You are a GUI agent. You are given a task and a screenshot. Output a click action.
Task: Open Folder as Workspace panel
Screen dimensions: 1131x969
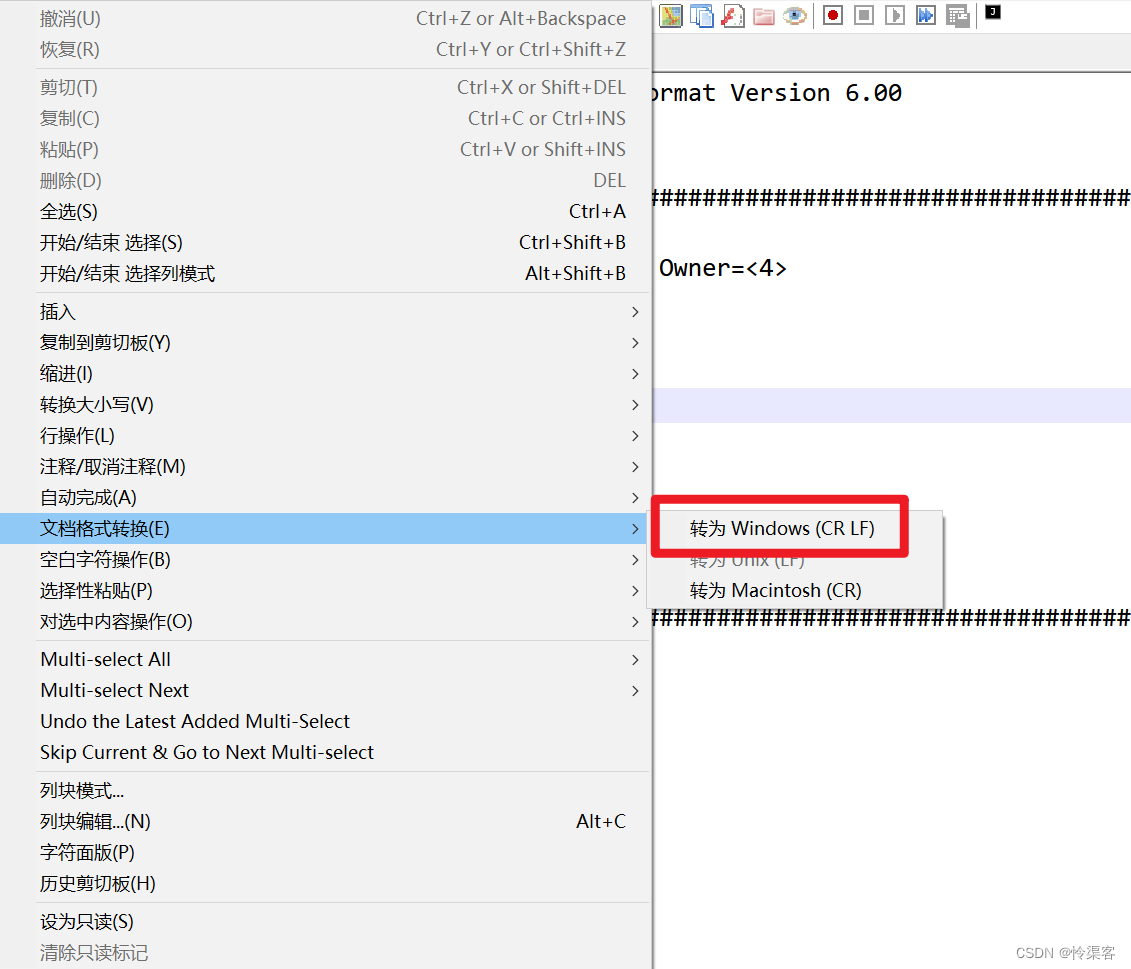[764, 15]
